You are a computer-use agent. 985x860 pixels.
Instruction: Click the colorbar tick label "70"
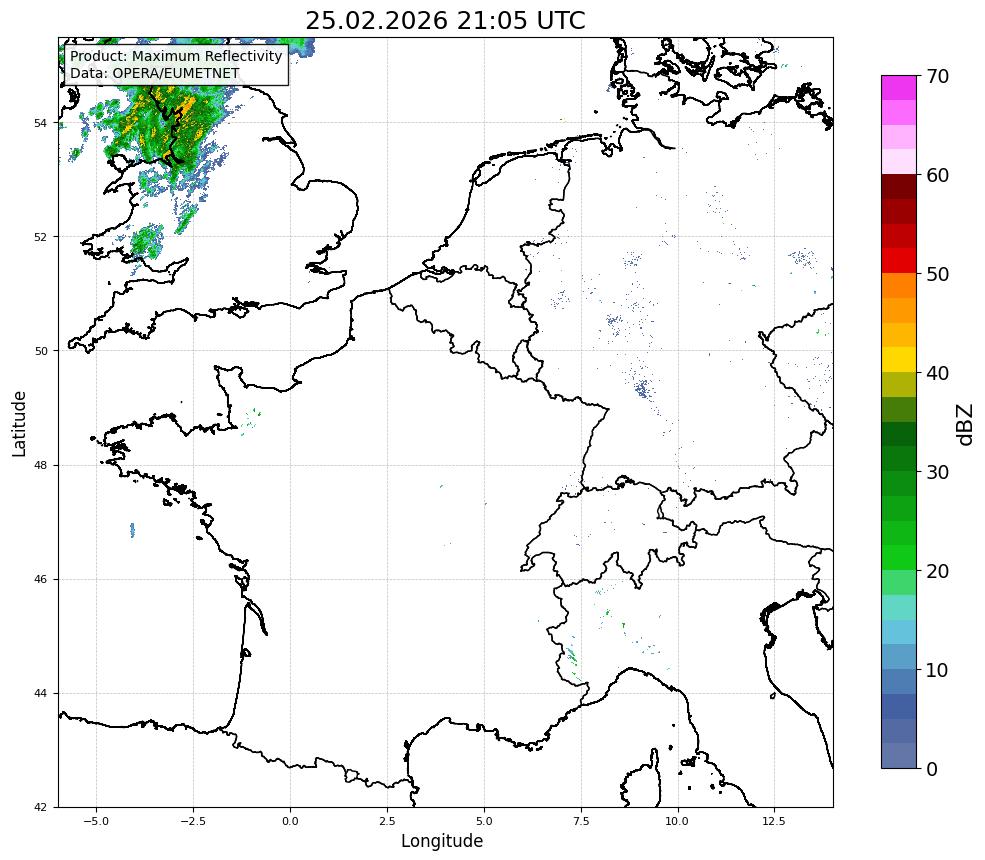tap(937, 77)
